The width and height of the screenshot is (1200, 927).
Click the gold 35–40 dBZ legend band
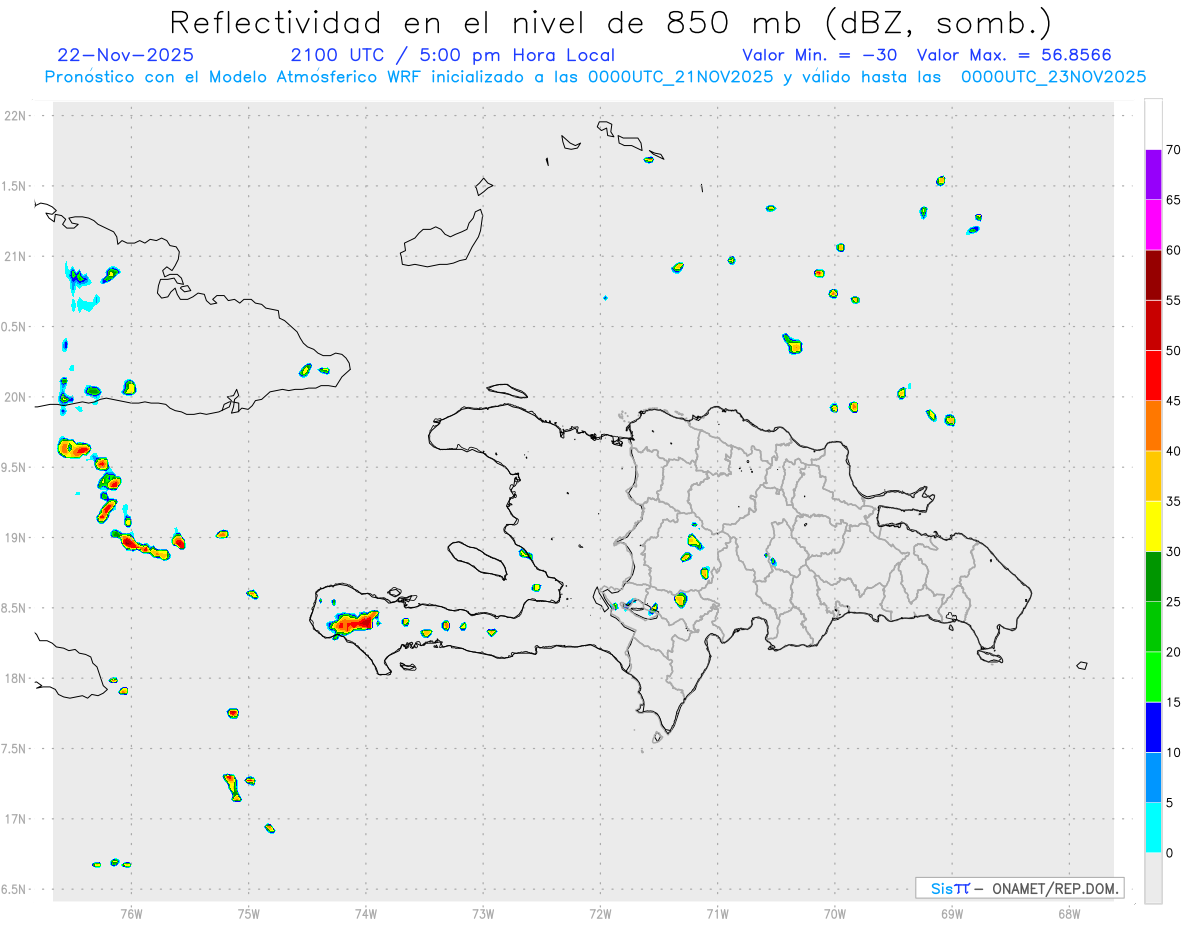[1153, 476]
